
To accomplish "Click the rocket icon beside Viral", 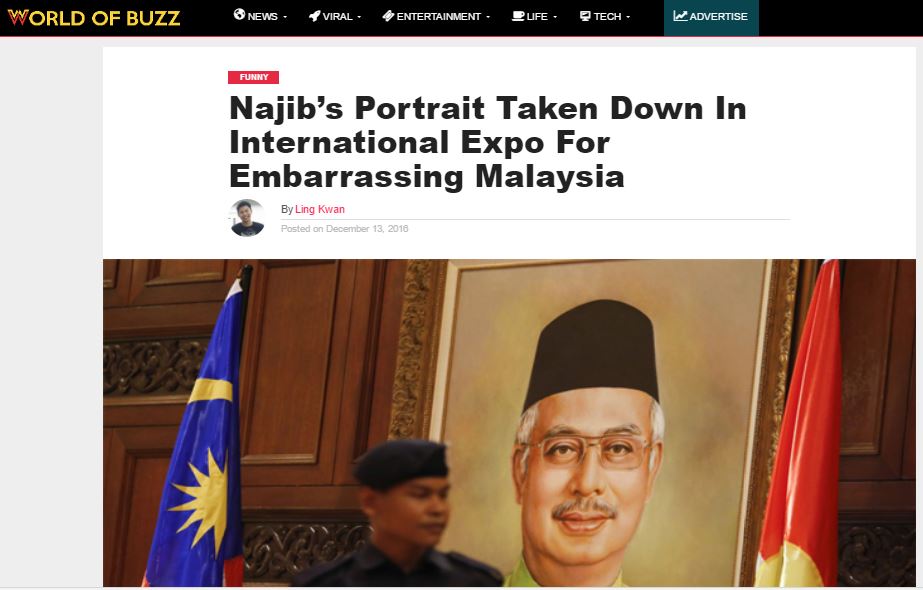I will click(x=315, y=16).
